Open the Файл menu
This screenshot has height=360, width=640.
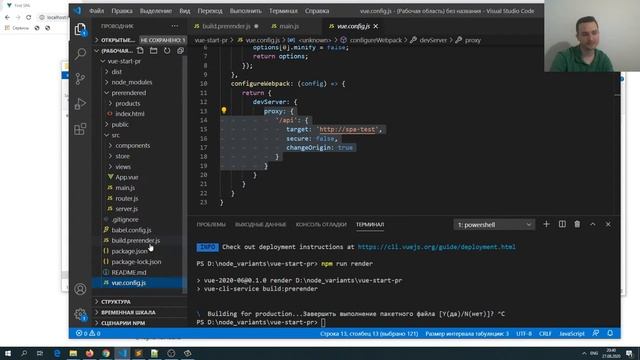97,11
